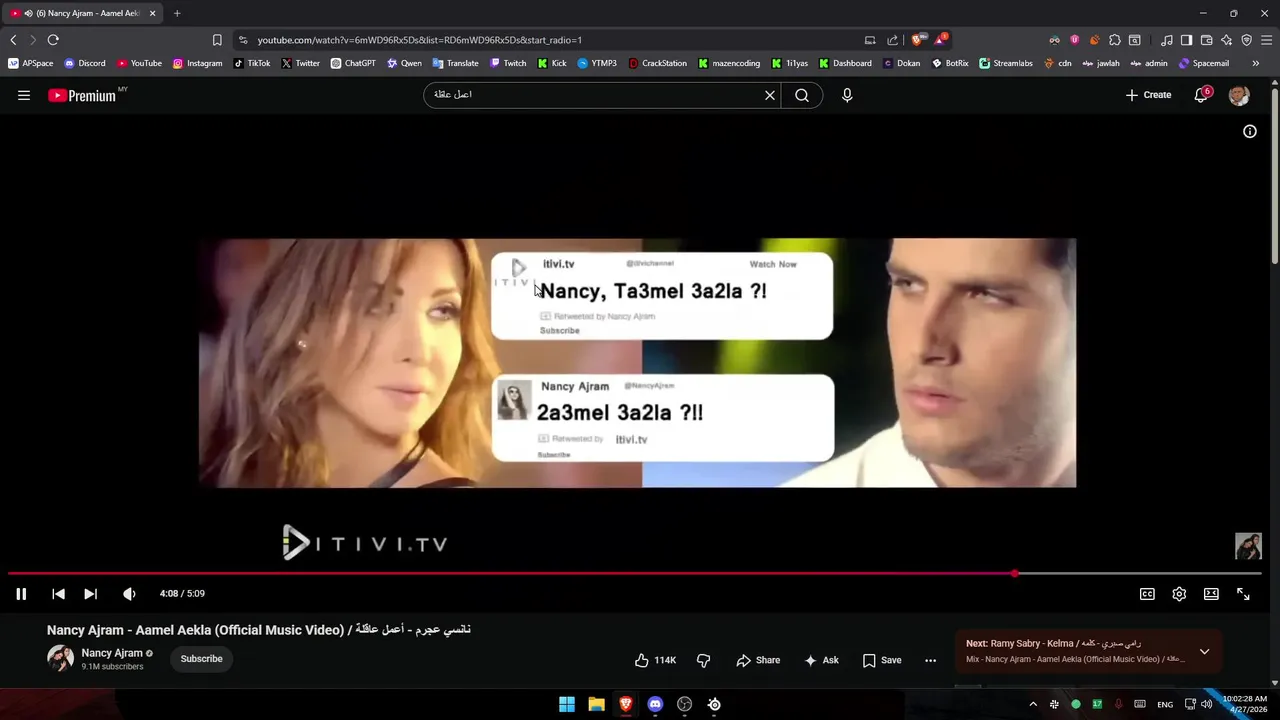Open a new browser tab

tap(177, 13)
